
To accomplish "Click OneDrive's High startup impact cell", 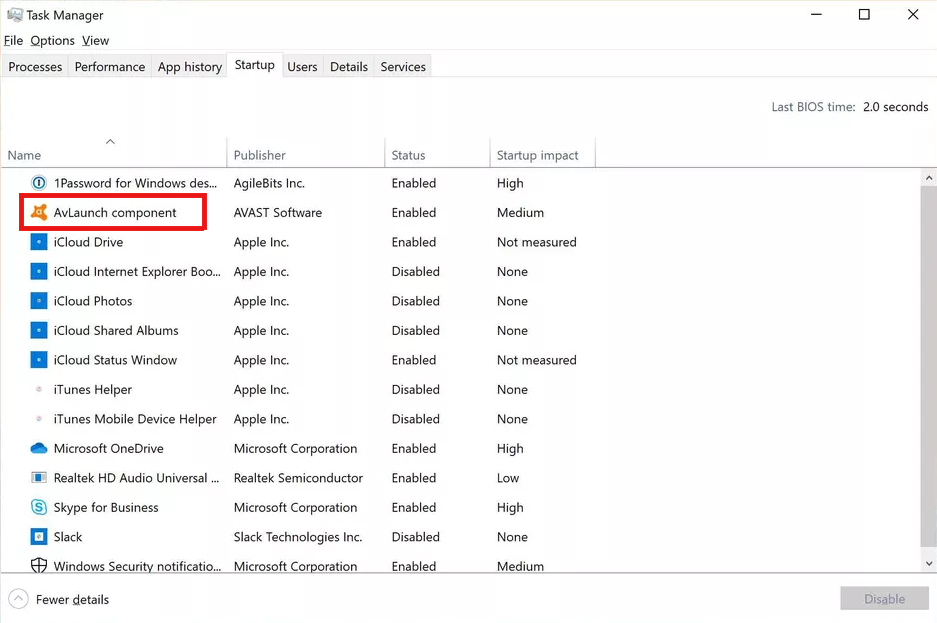I will [510, 448].
